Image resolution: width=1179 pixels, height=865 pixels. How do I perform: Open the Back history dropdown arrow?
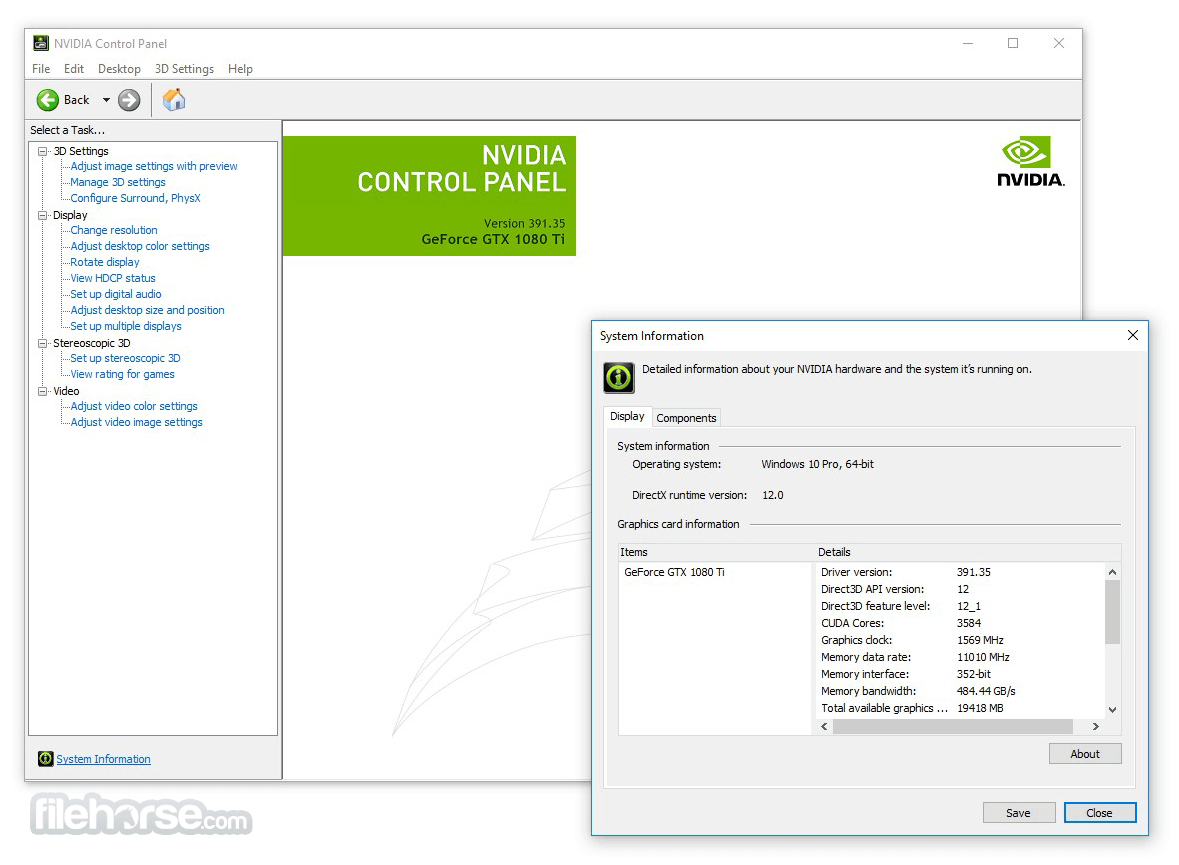pyautogui.click(x=106, y=100)
